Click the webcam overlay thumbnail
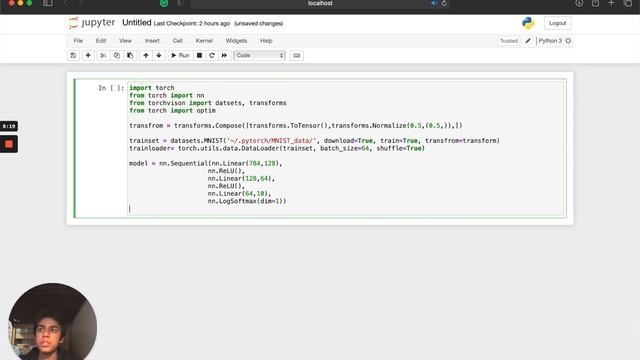The width and height of the screenshot is (640, 360). [x=52, y=322]
